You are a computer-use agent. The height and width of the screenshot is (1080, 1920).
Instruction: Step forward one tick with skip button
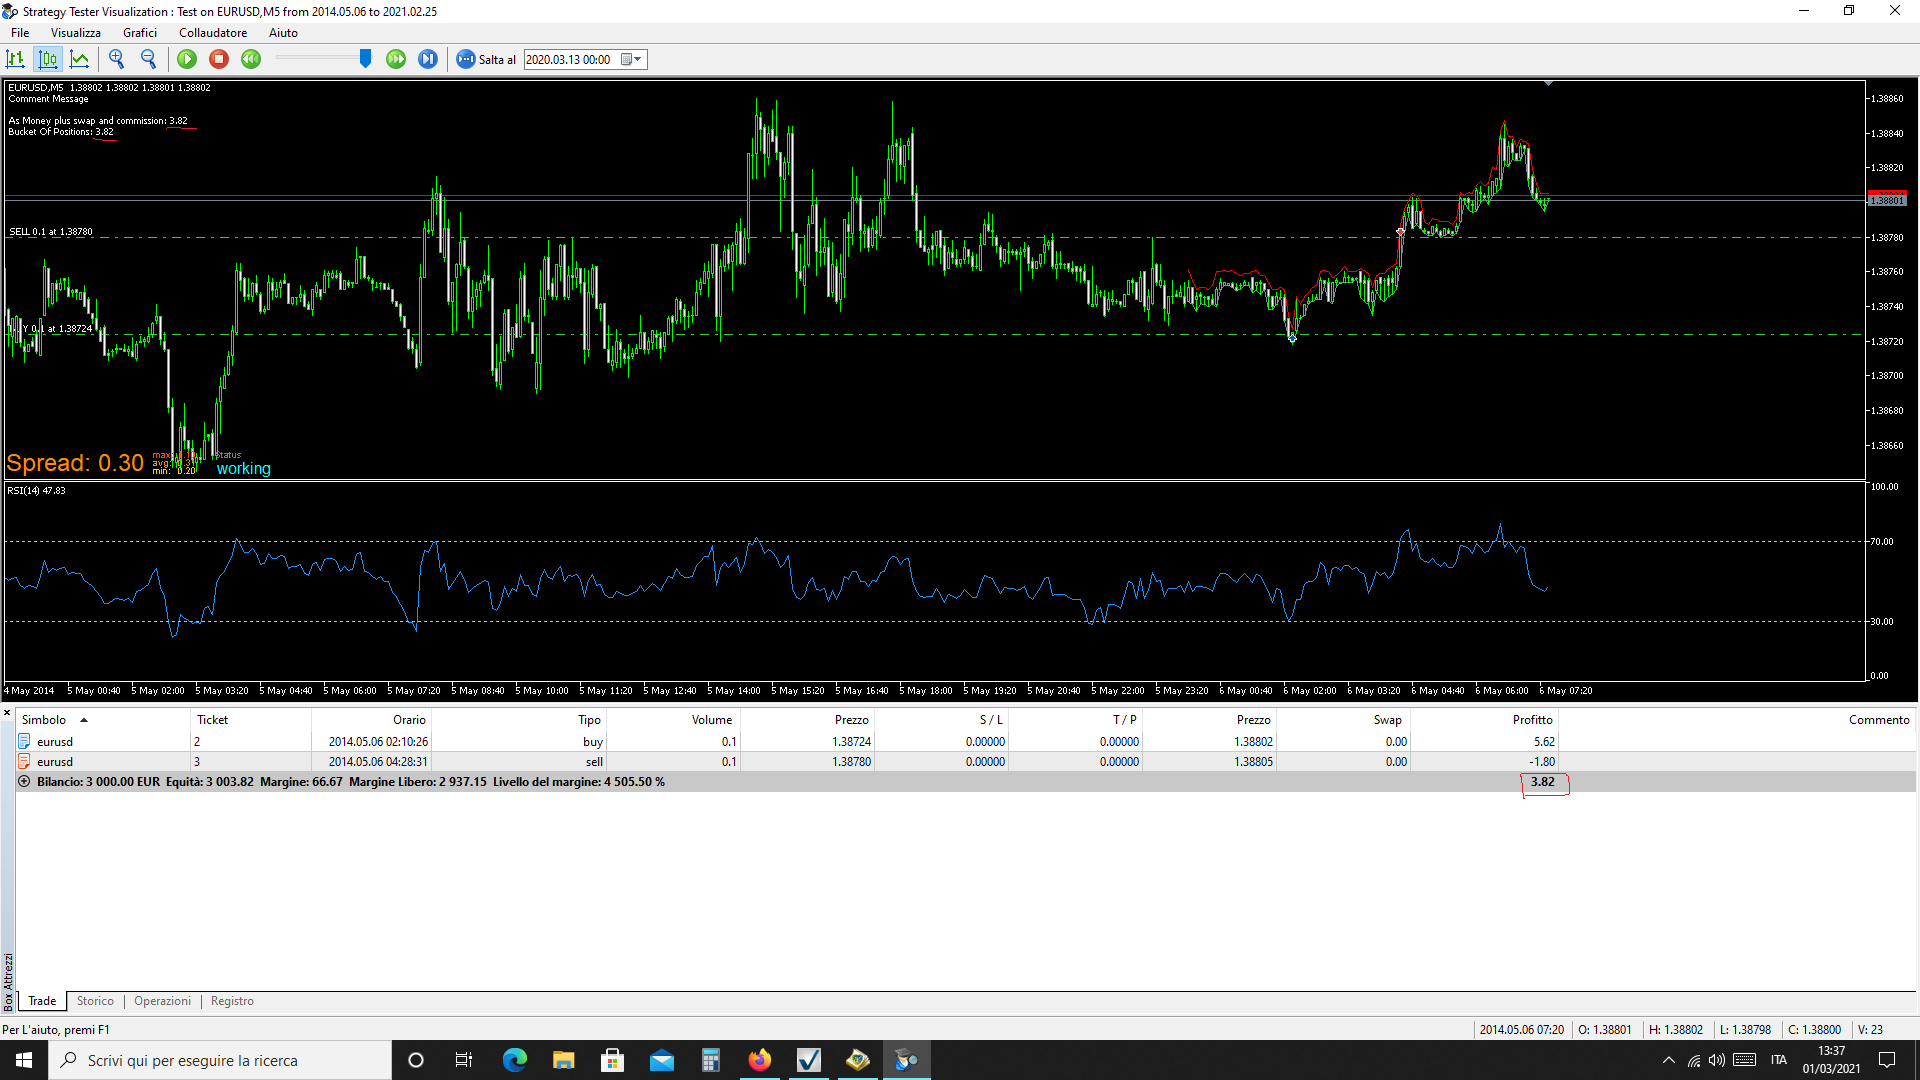coord(428,59)
